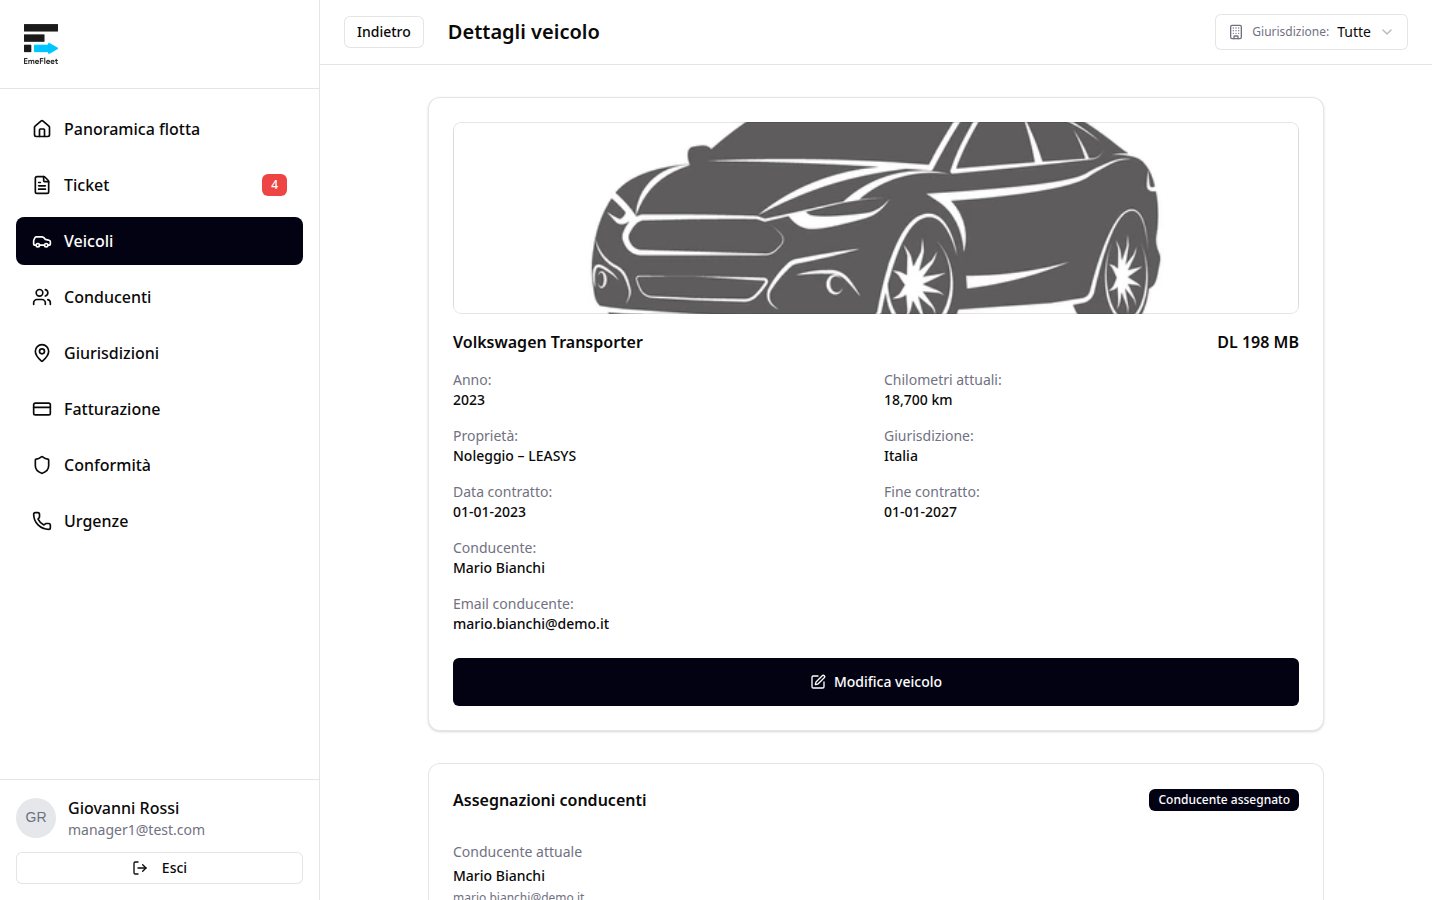The height and width of the screenshot is (900, 1440).
Task: Click the EmeFleet logo
Action: (41, 44)
